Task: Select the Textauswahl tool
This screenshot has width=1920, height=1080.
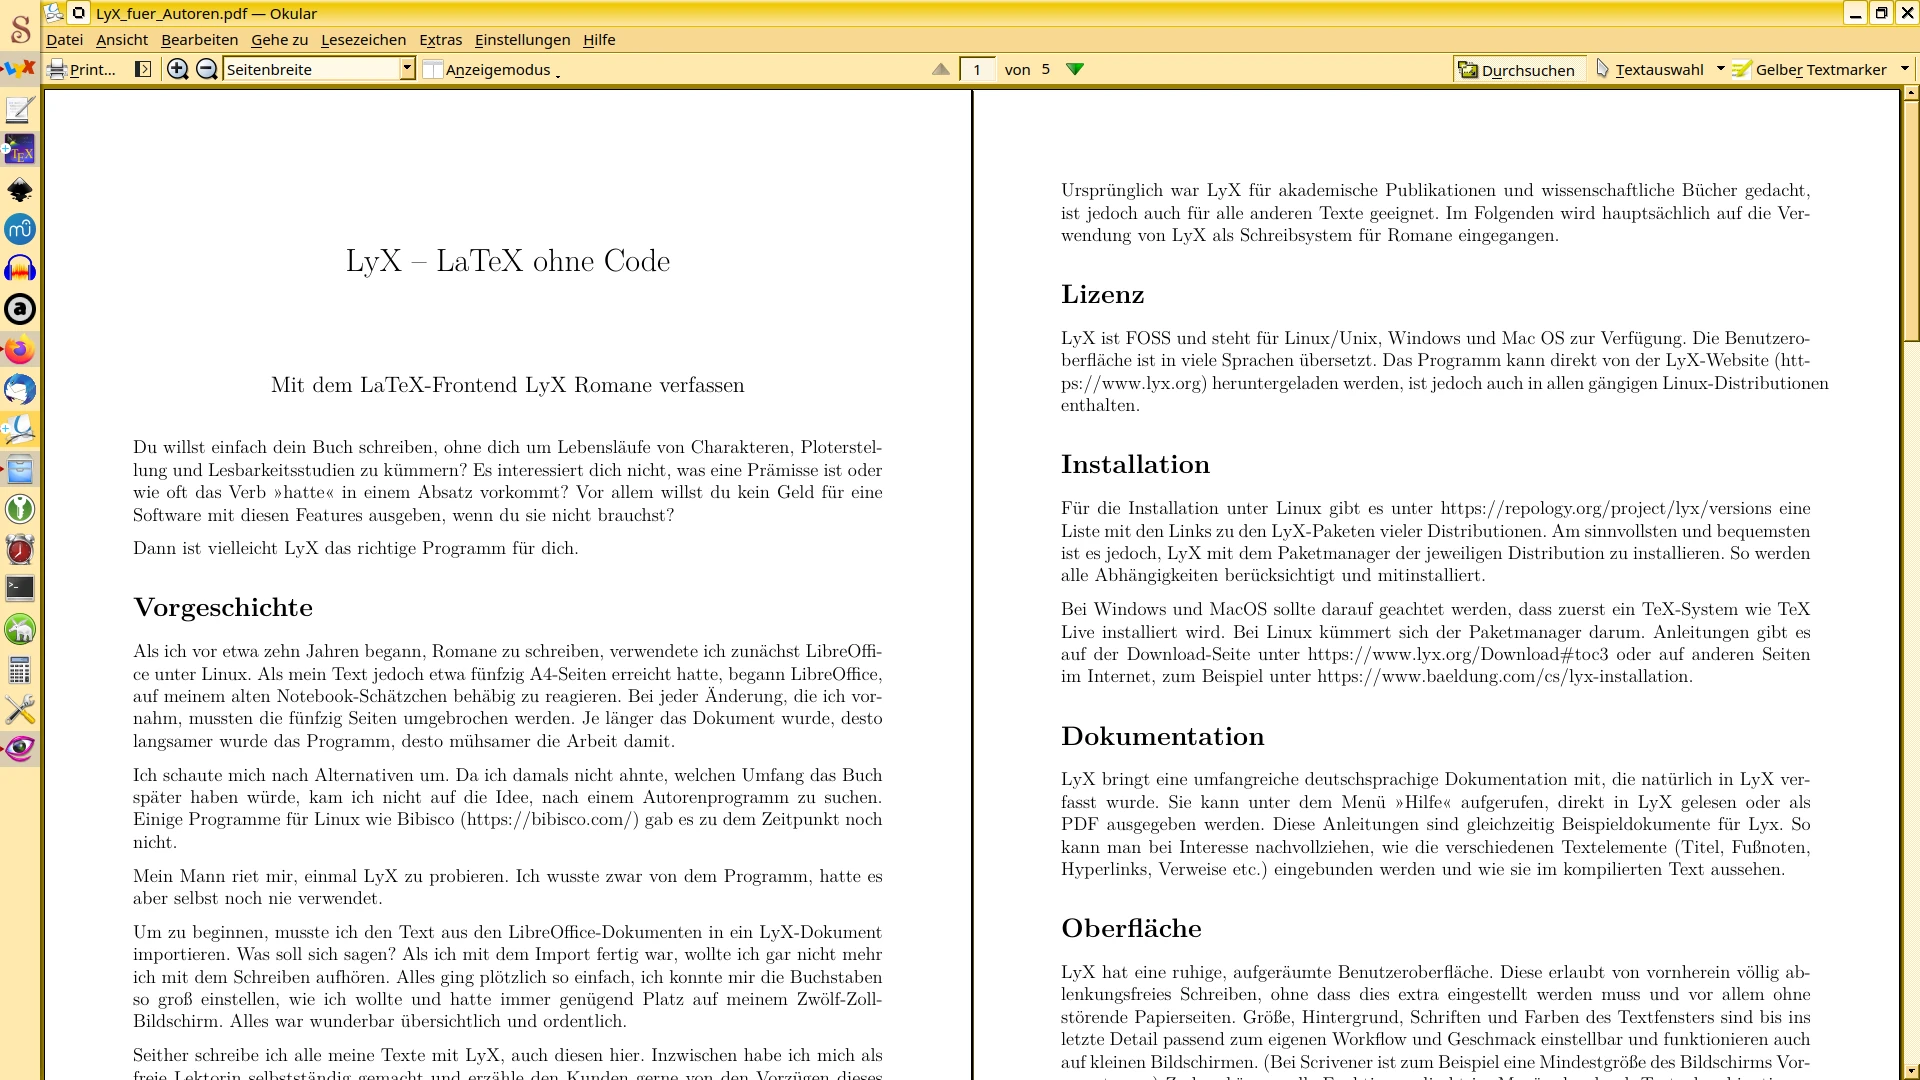Action: (x=1650, y=69)
